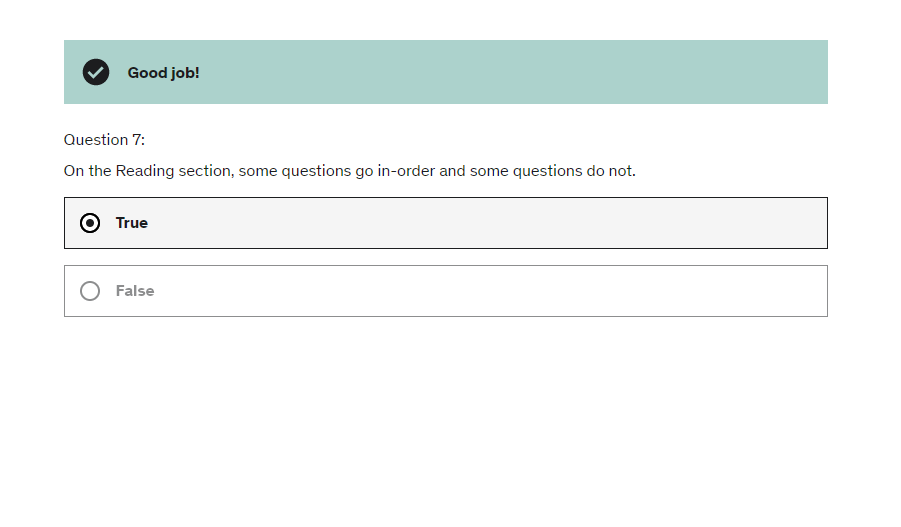Click the checkmark icon in the banner
This screenshot has height=527, width=901.
(96, 72)
